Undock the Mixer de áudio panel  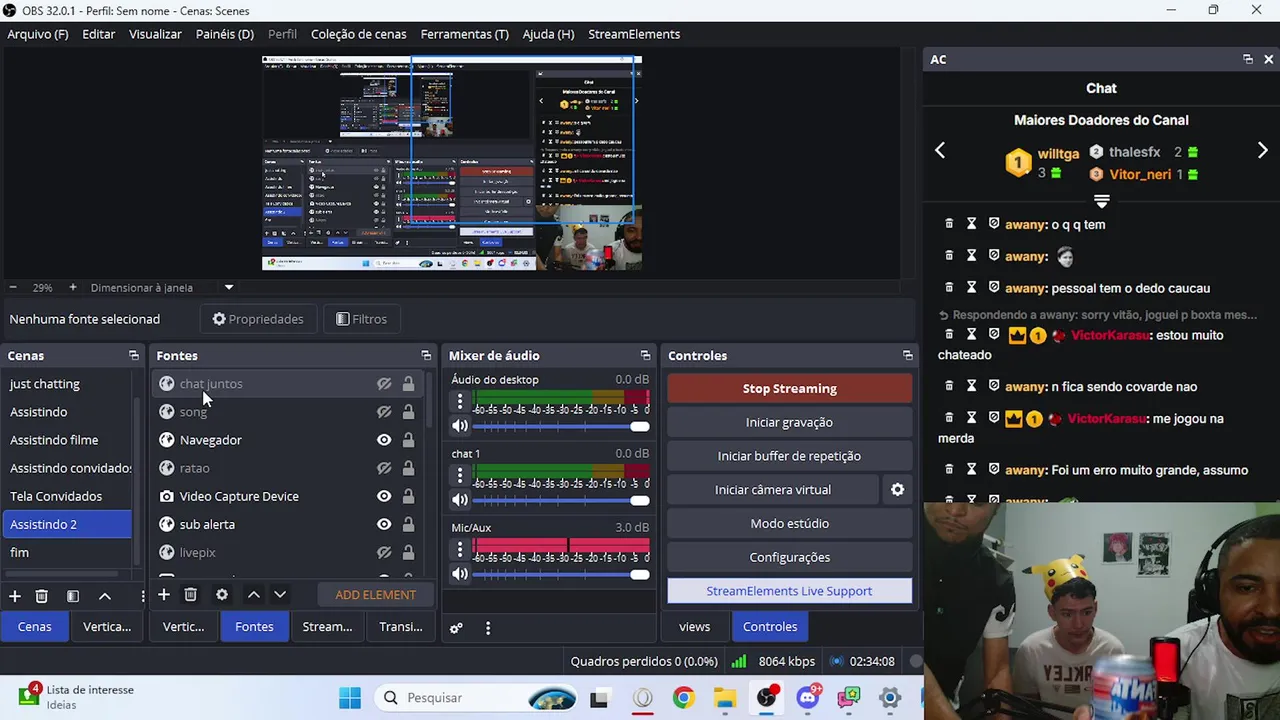pyautogui.click(x=645, y=356)
